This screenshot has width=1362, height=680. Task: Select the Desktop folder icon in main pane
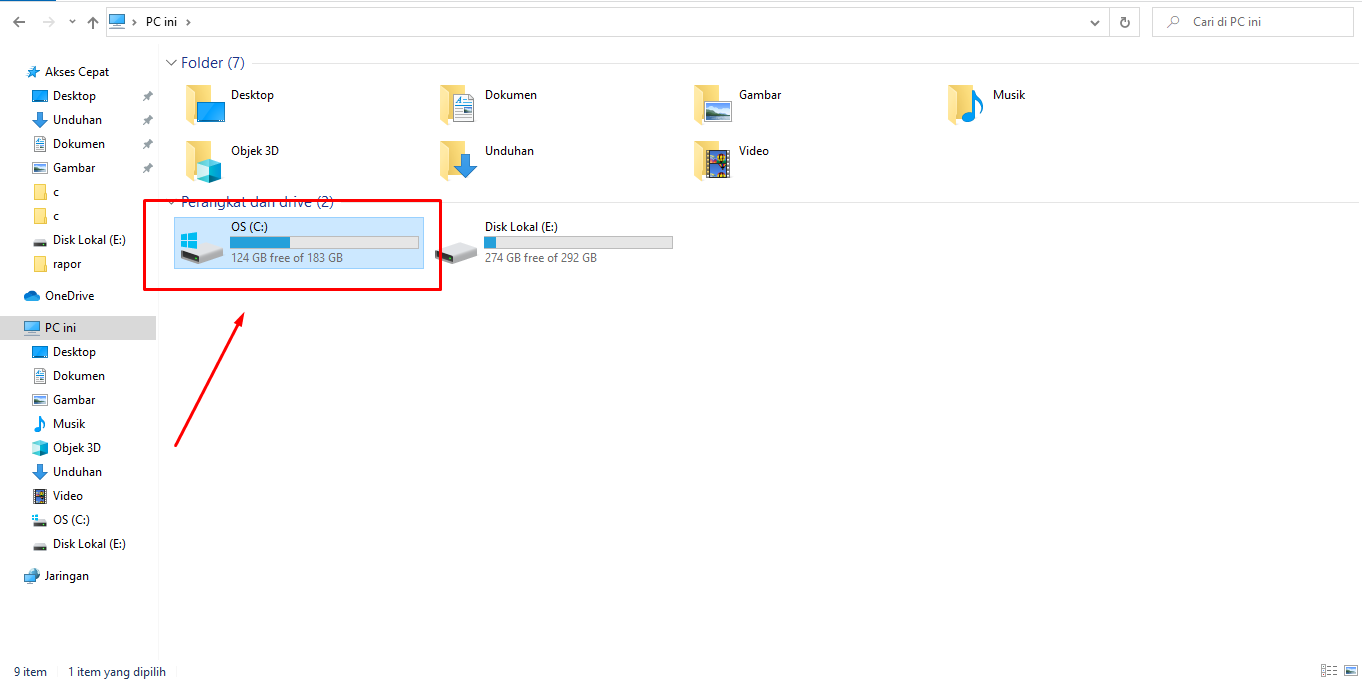[x=205, y=104]
